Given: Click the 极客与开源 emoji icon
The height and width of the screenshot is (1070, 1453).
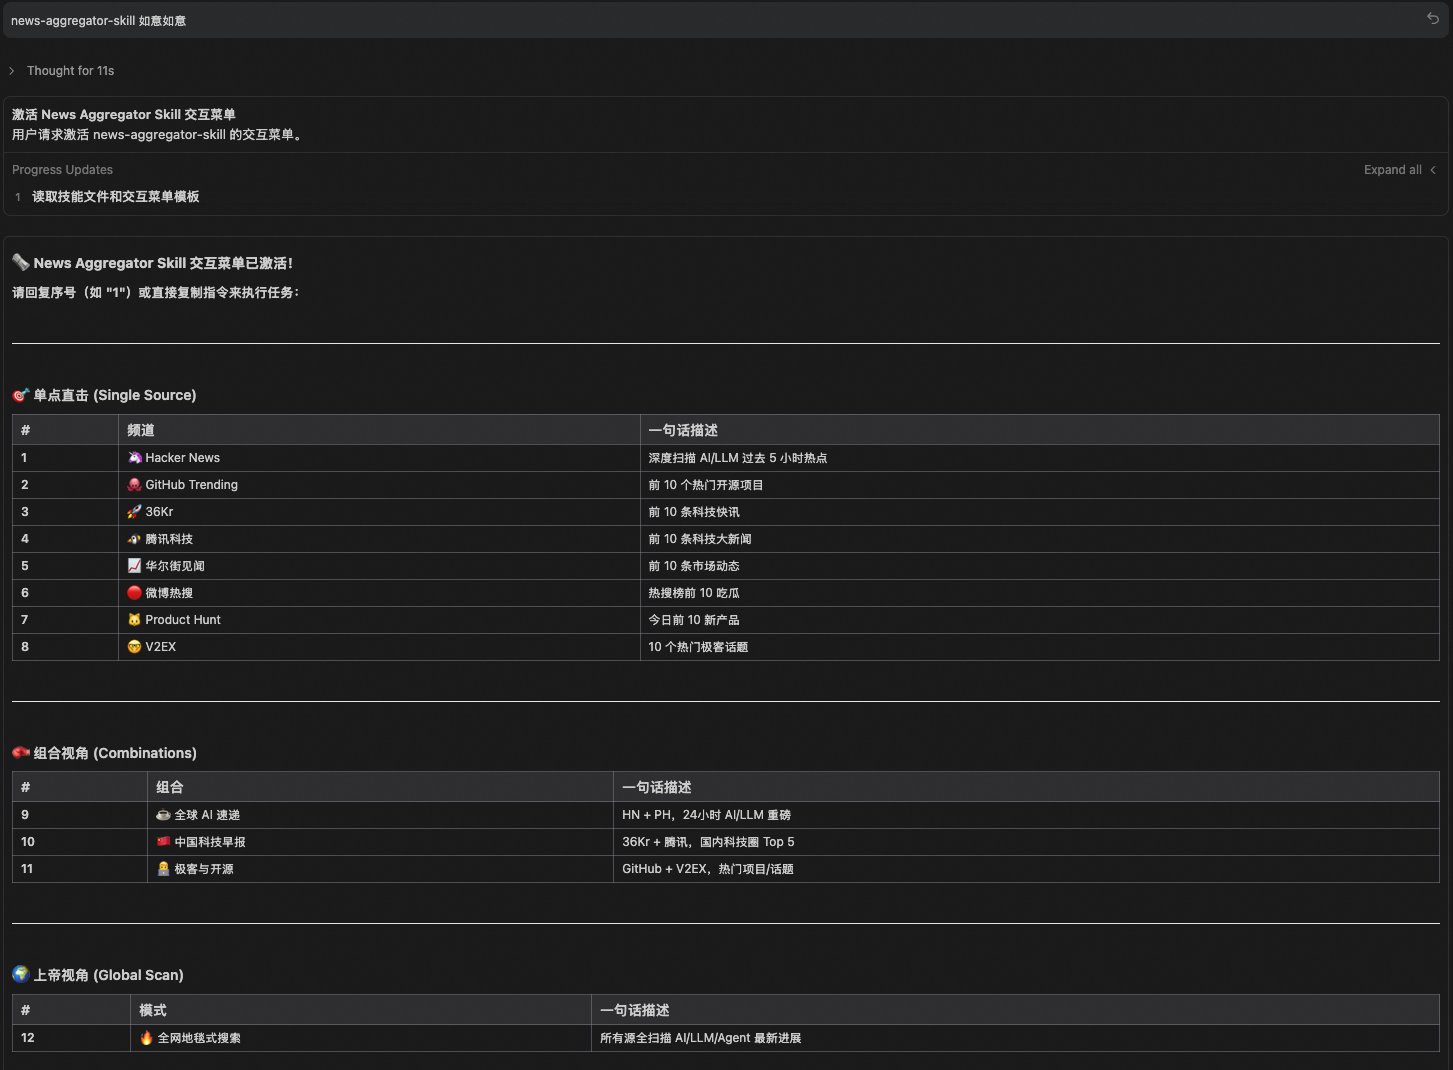Looking at the screenshot, I should pos(163,869).
